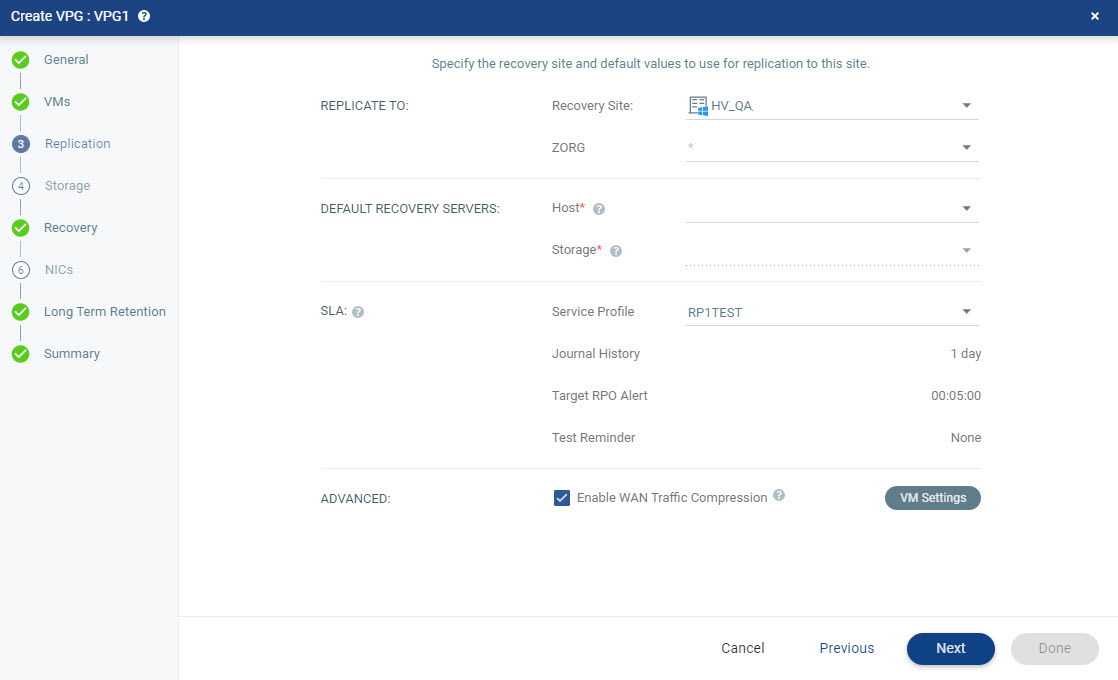Viewport: 1118px width, 680px height.
Task: Click the green check icon beside General
Action: [21, 60]
